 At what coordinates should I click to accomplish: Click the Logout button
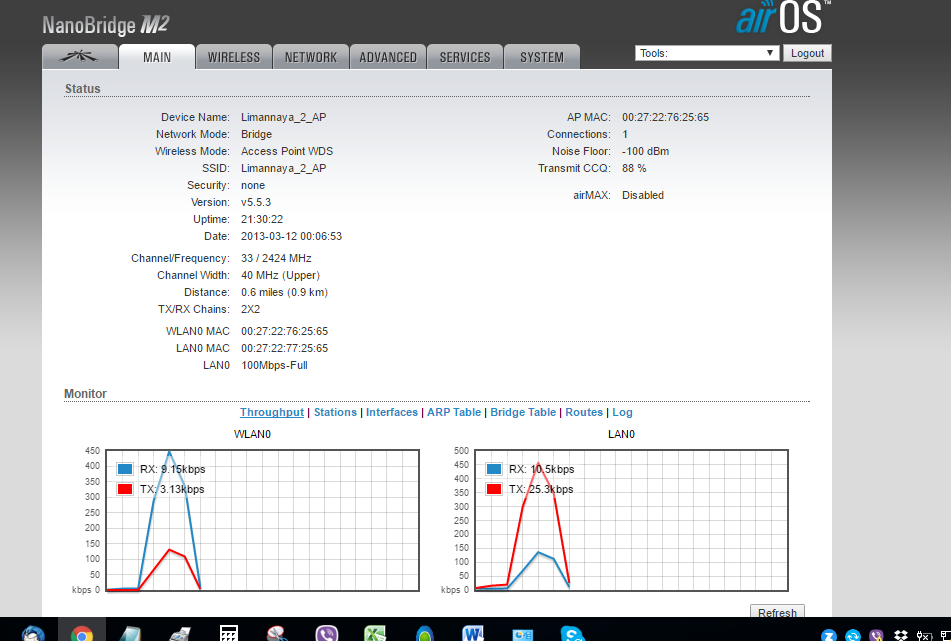click(807, 53)
